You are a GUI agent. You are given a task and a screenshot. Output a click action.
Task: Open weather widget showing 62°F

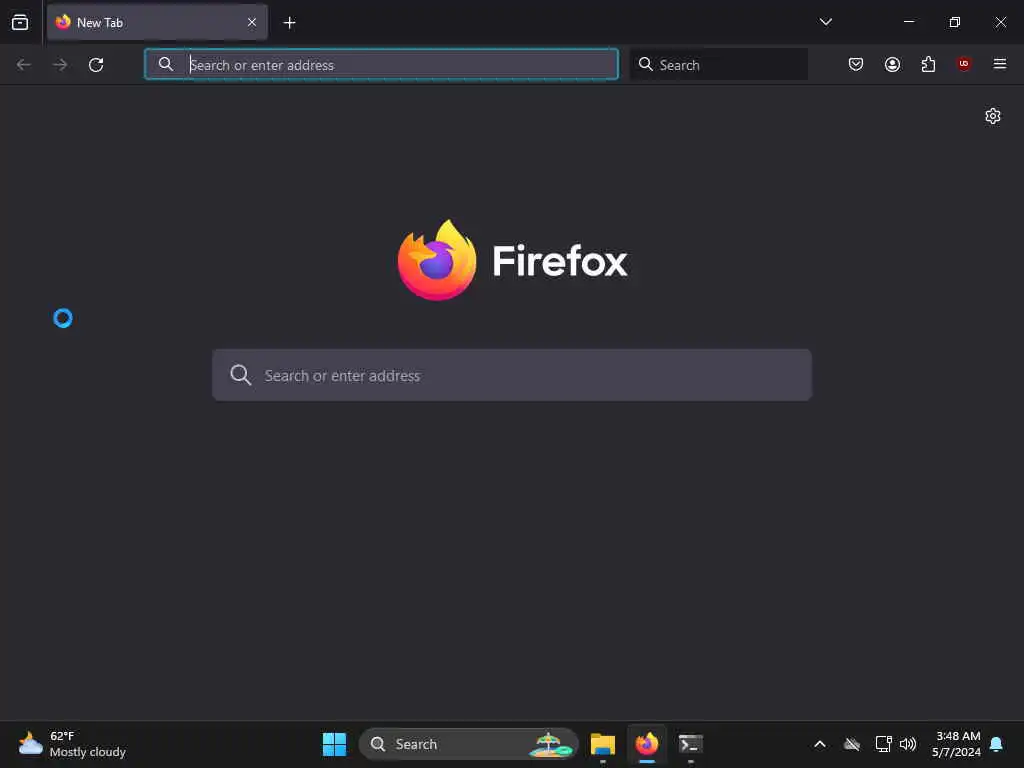point(72,744)
